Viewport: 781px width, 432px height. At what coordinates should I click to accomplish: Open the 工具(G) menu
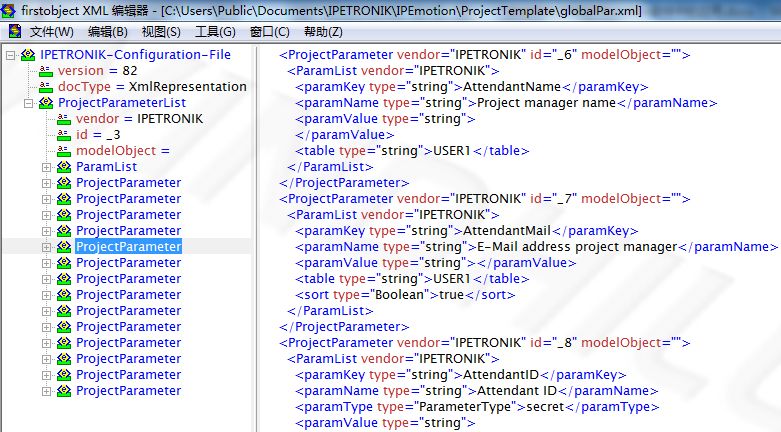pyautogui.click(x=215, y=32)
